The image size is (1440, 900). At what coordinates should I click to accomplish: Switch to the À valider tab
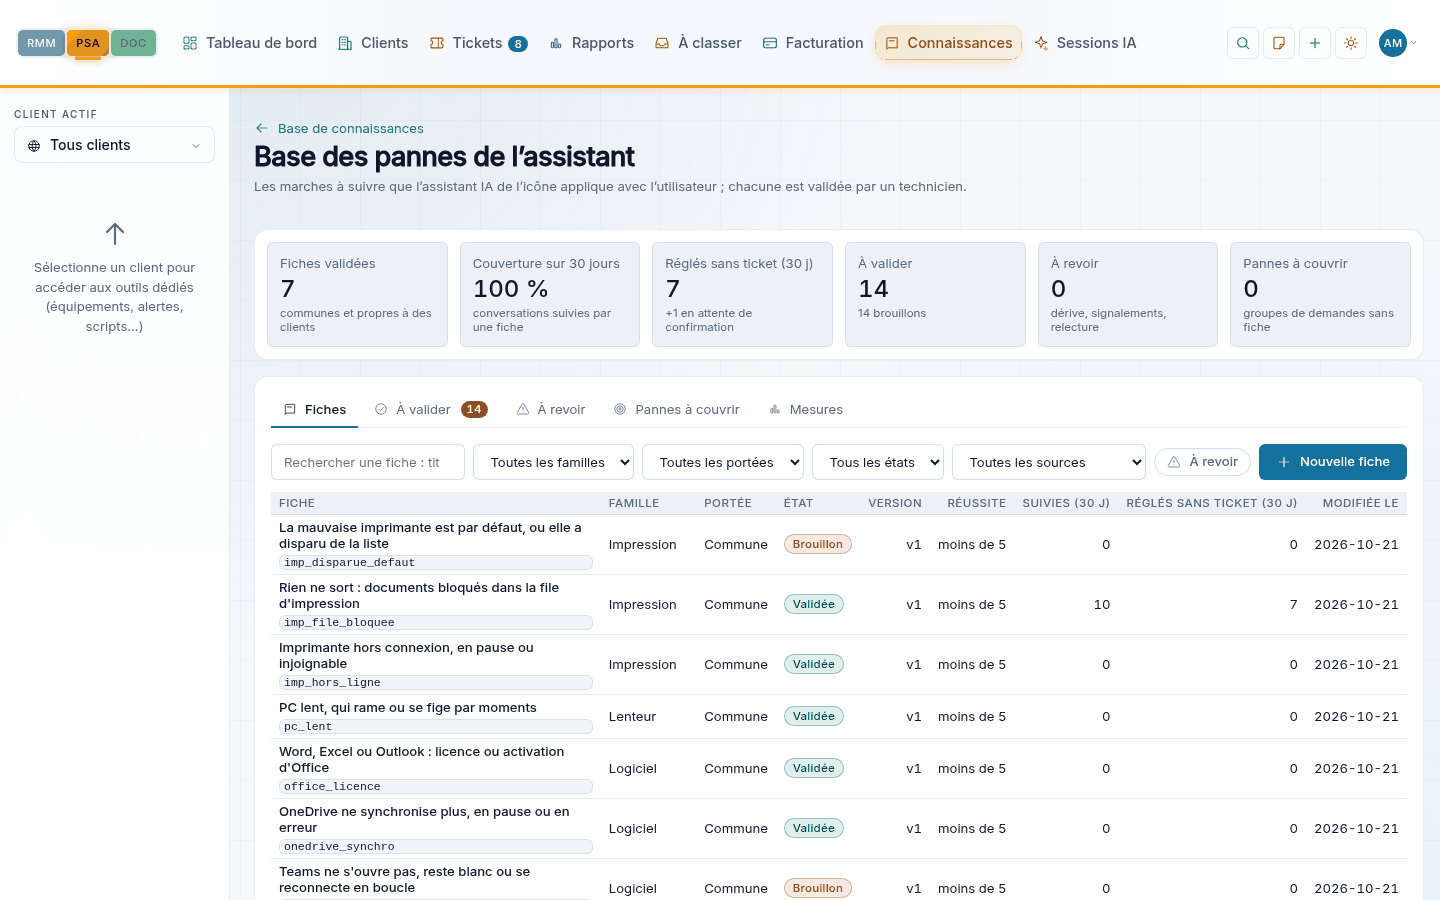coord(431,409)
